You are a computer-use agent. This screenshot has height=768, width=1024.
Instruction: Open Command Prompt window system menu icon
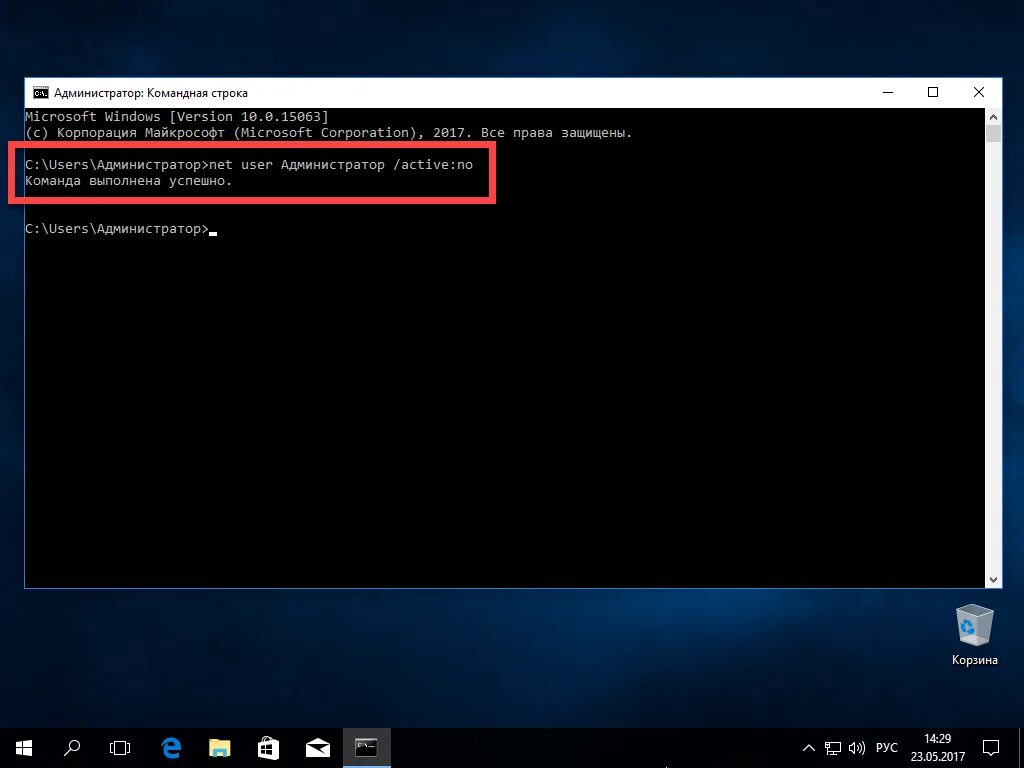click(x=40, y=93)
